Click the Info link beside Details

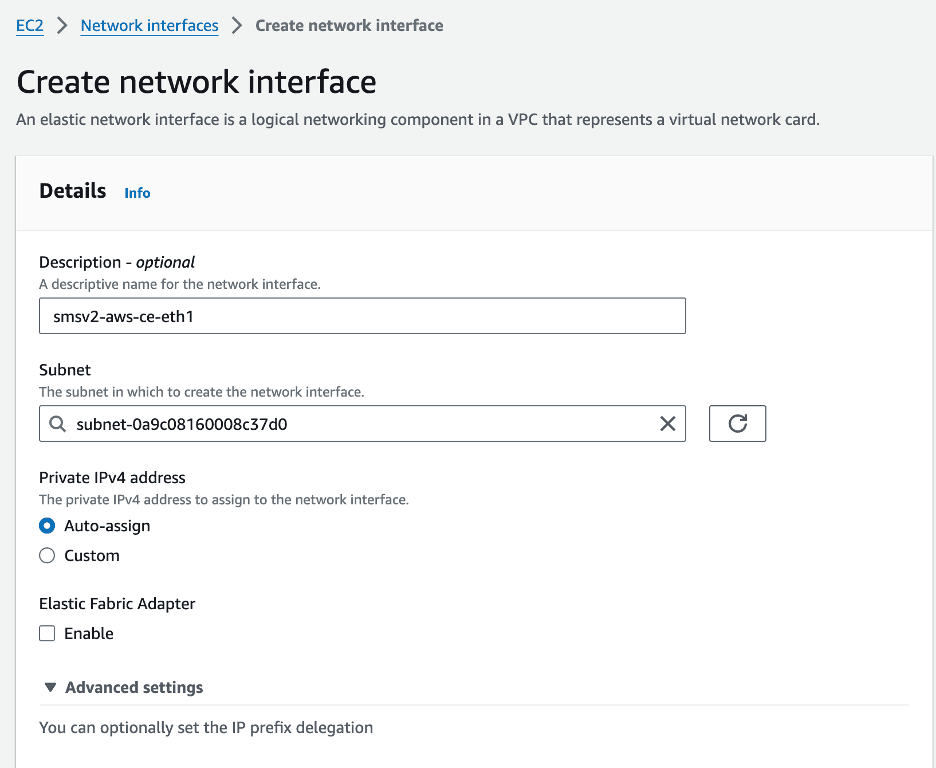[x=137, y=193]
